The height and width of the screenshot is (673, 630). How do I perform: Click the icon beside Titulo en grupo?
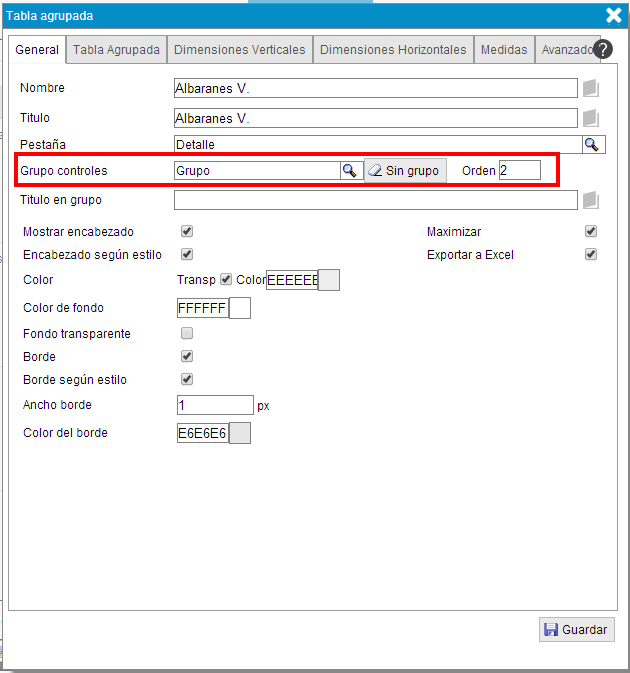[591, 200]
